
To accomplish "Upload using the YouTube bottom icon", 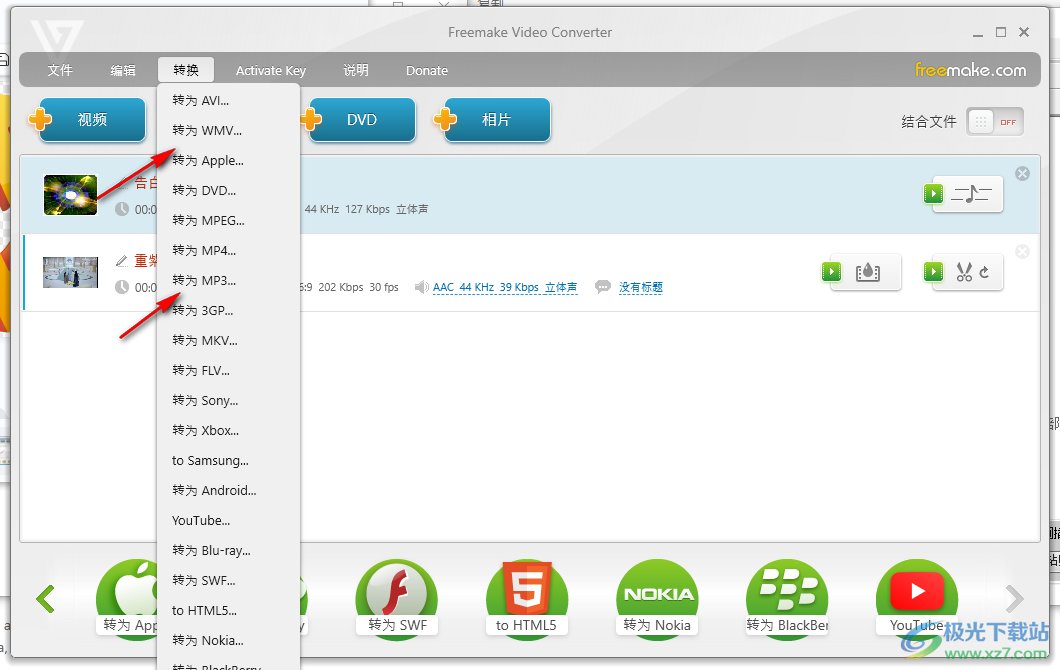I will [917, 599].
